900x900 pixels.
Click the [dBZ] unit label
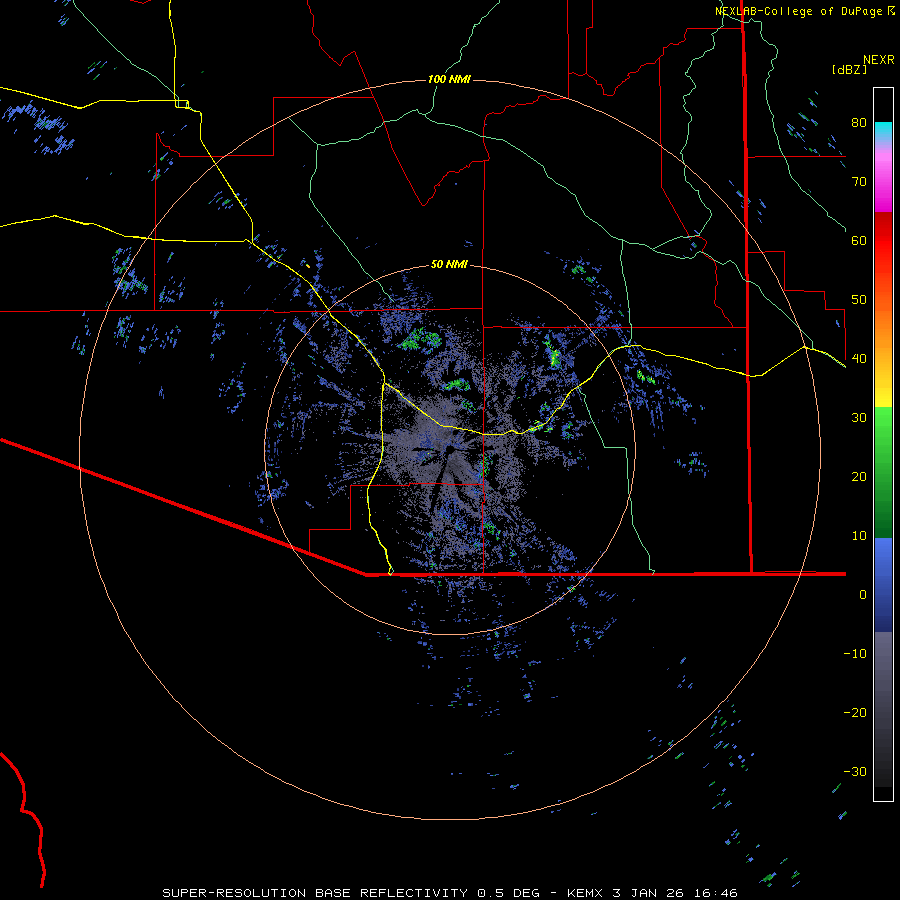tap(849, 69)
